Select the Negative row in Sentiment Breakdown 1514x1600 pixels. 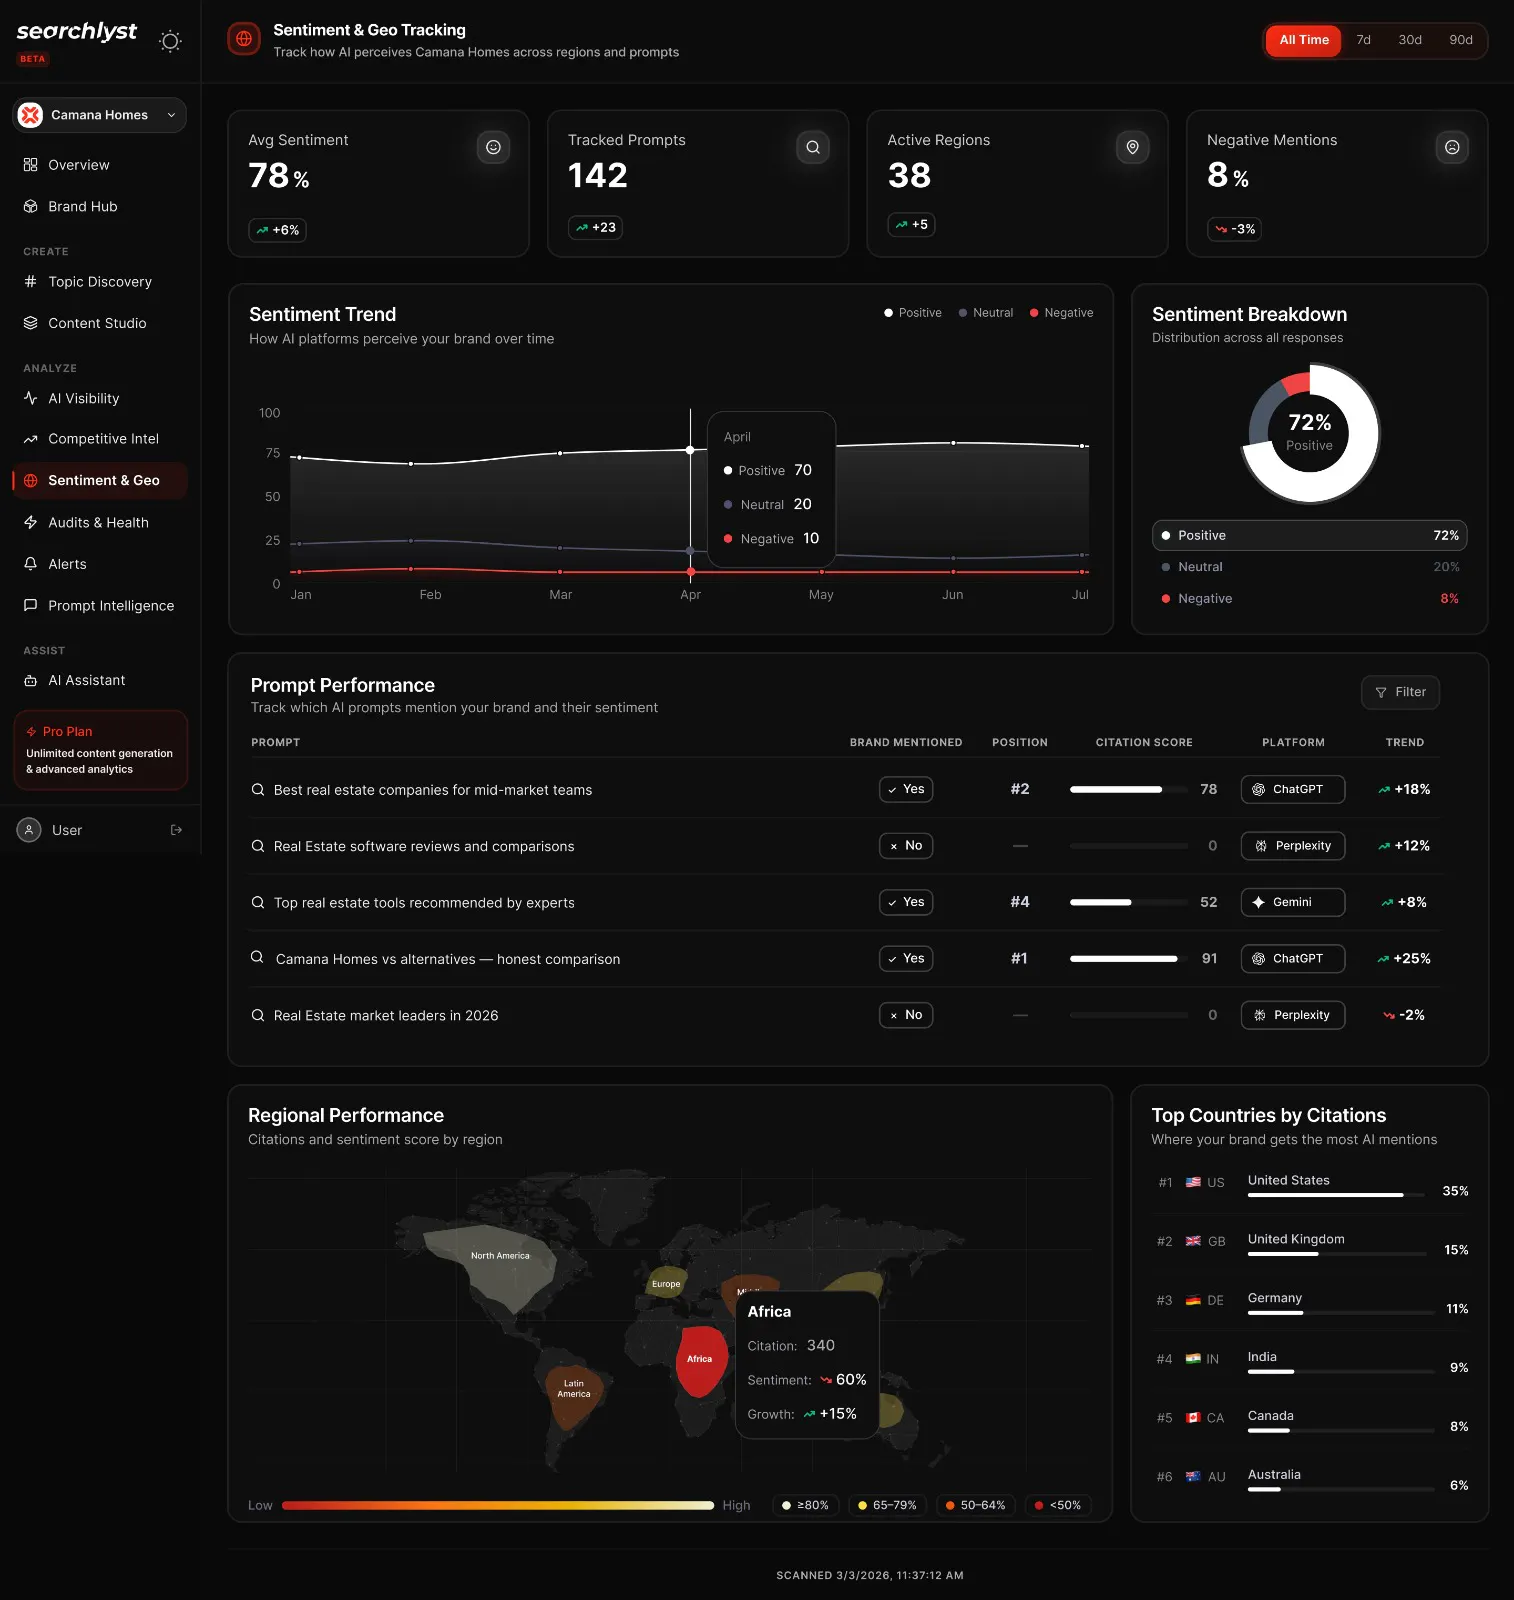(1309, 598)
